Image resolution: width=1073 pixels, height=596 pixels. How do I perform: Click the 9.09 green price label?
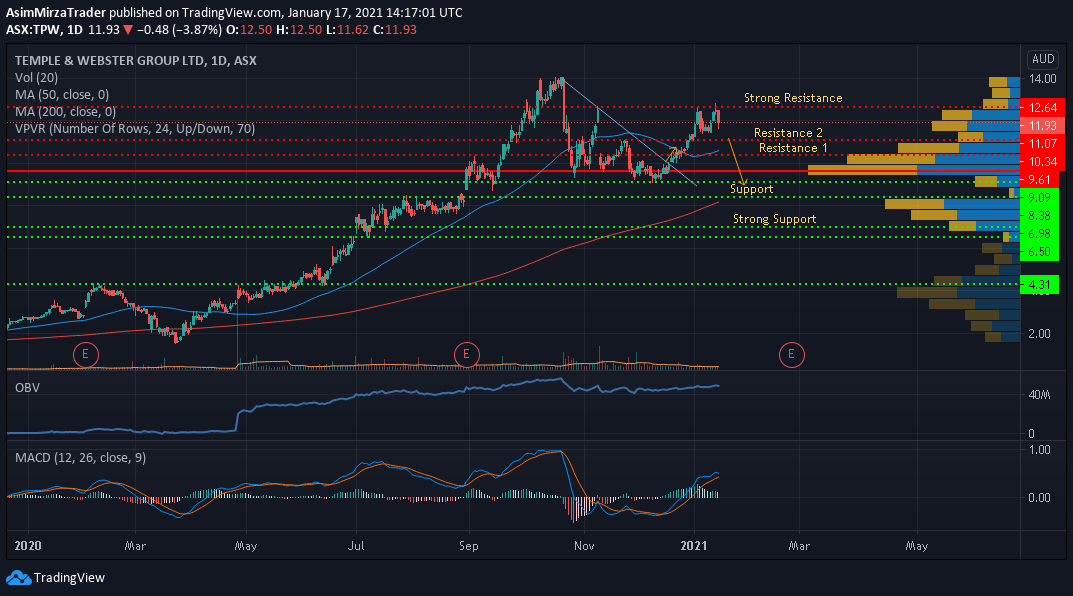pos(1039,198)
